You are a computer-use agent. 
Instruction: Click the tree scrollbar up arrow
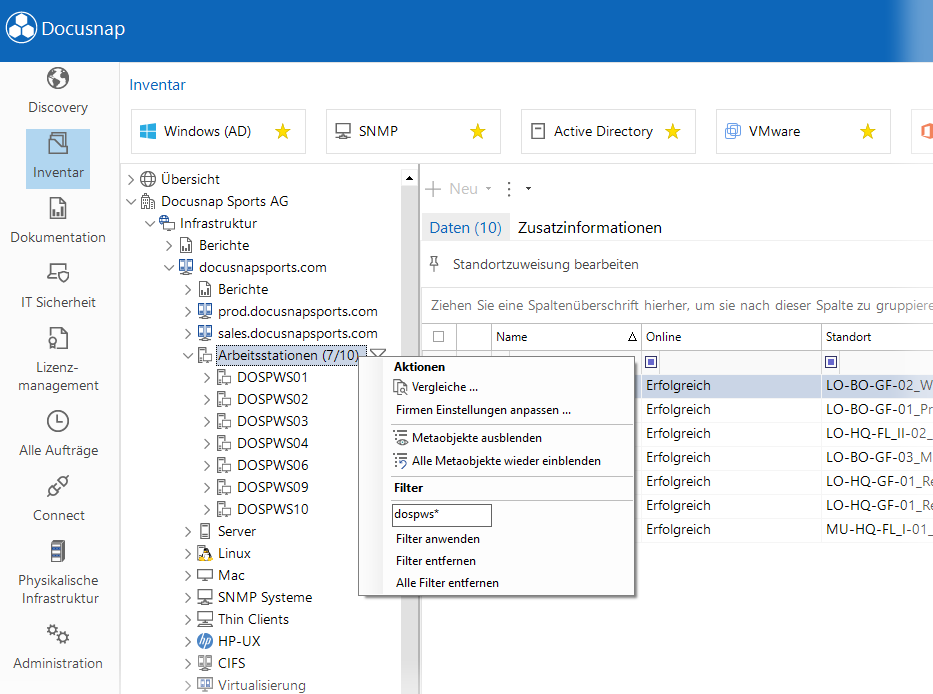point(409,177)
